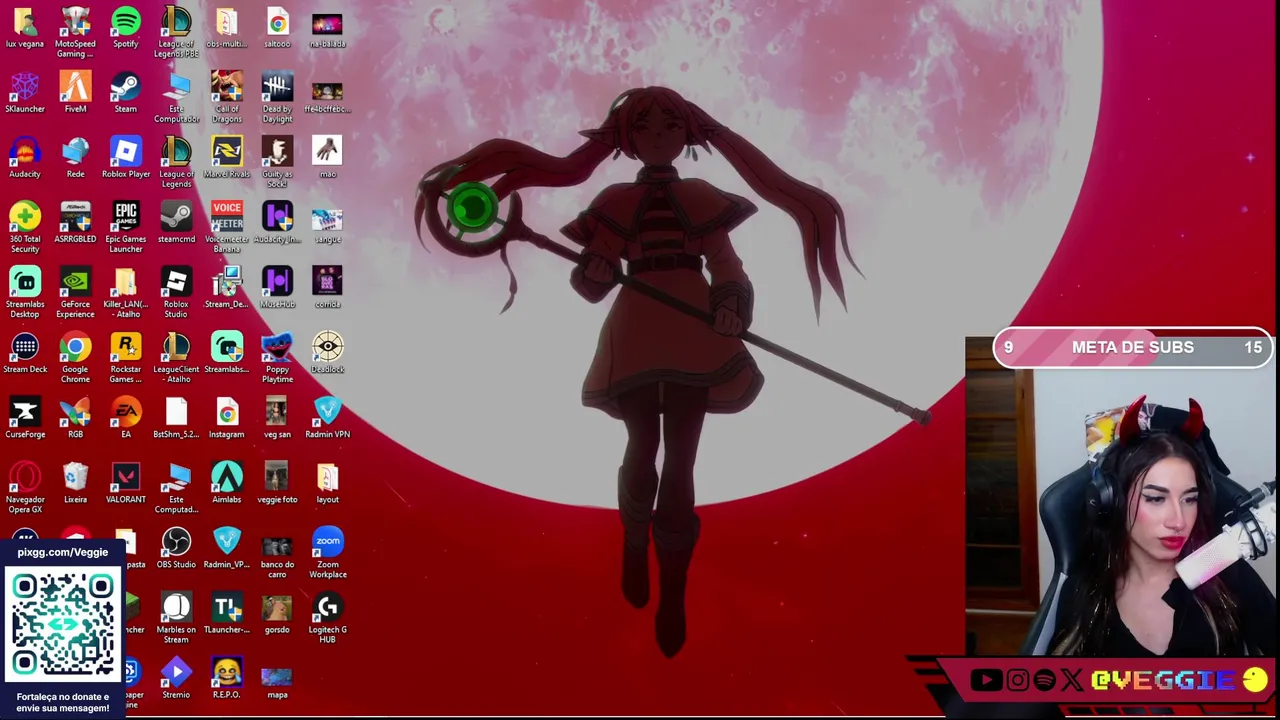Open the Instagram Chrome shortcut
Screen dimensions: 1280x720
coord(226,417)
